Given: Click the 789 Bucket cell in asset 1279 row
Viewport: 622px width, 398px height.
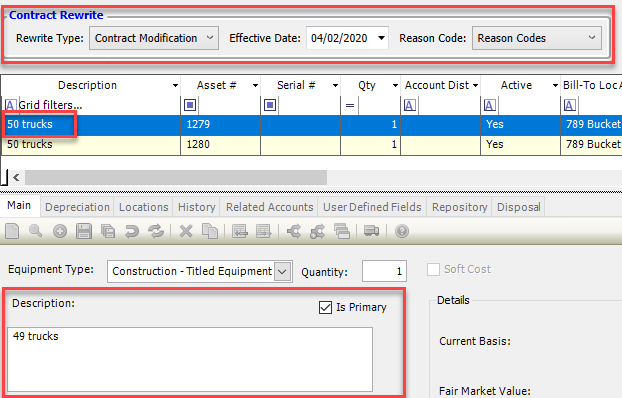Looking at the screenshot, I should 591,125.
